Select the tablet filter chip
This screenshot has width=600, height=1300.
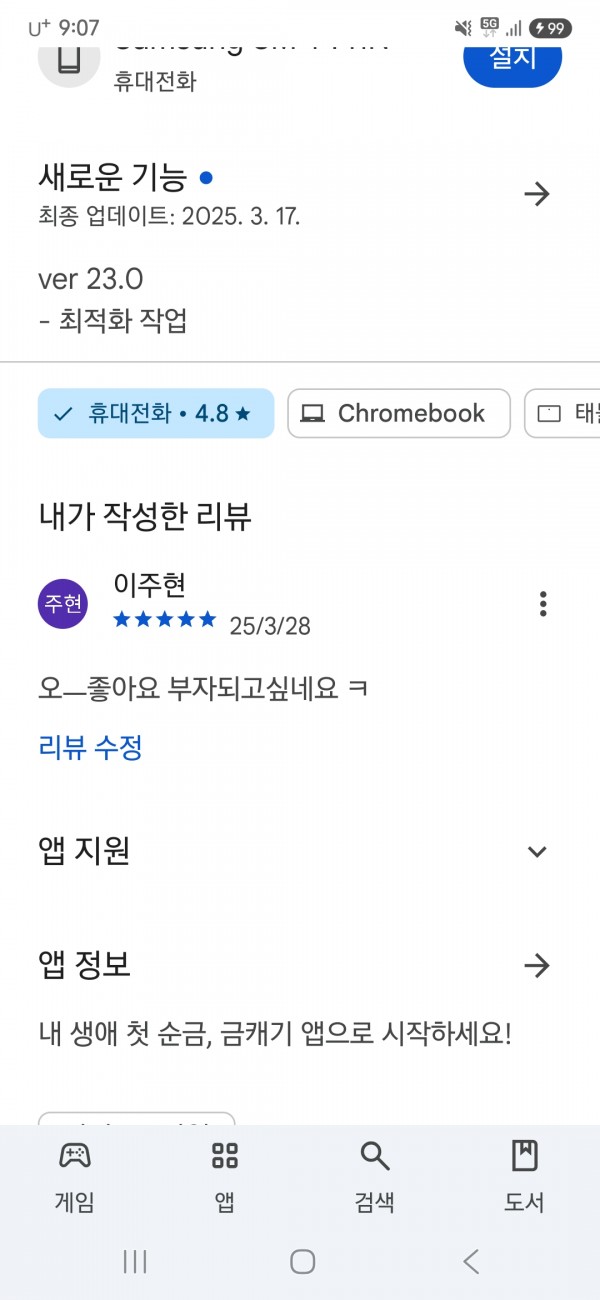click(562, 413)
